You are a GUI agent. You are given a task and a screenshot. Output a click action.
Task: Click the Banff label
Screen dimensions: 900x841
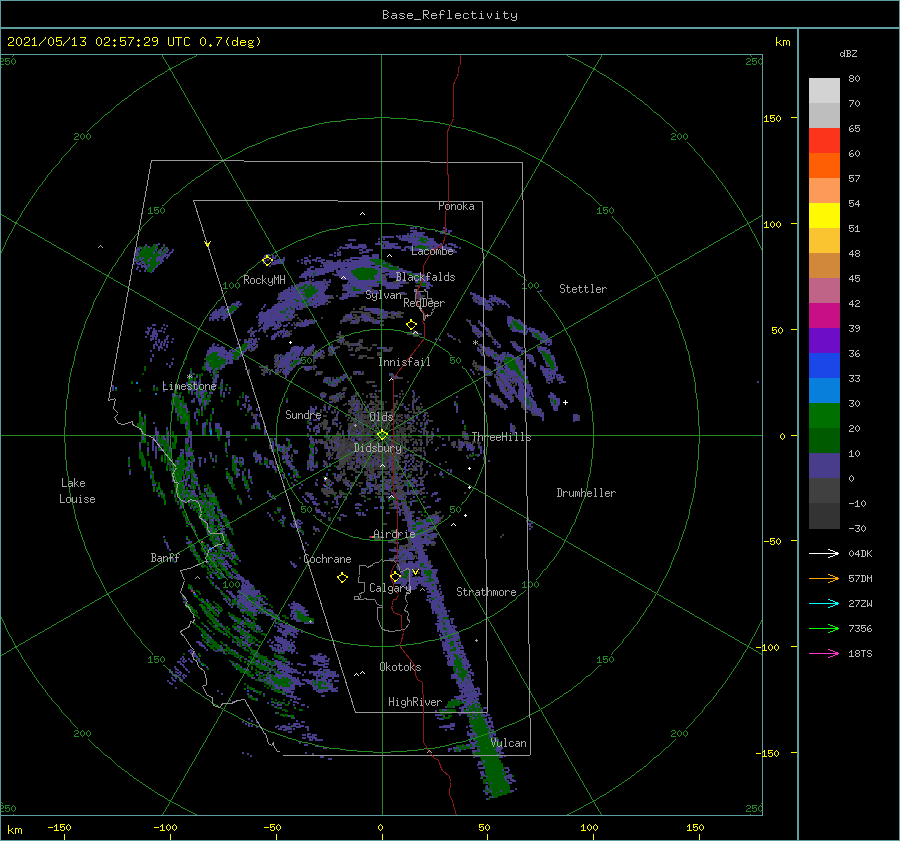[165, 557]
